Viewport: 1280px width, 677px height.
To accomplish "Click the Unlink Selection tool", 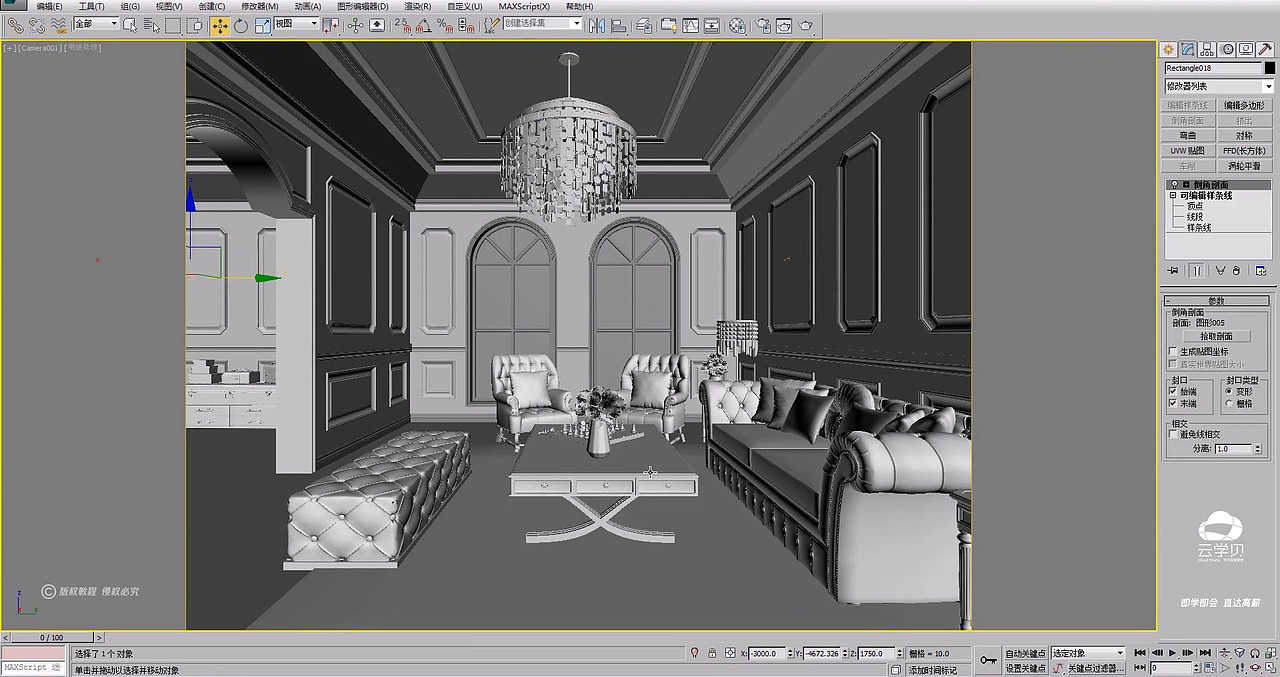I will click(x=37, y=25).
